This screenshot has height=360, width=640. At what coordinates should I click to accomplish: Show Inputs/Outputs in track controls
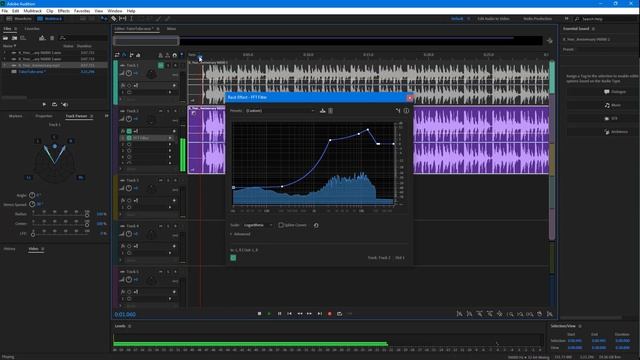117,55
